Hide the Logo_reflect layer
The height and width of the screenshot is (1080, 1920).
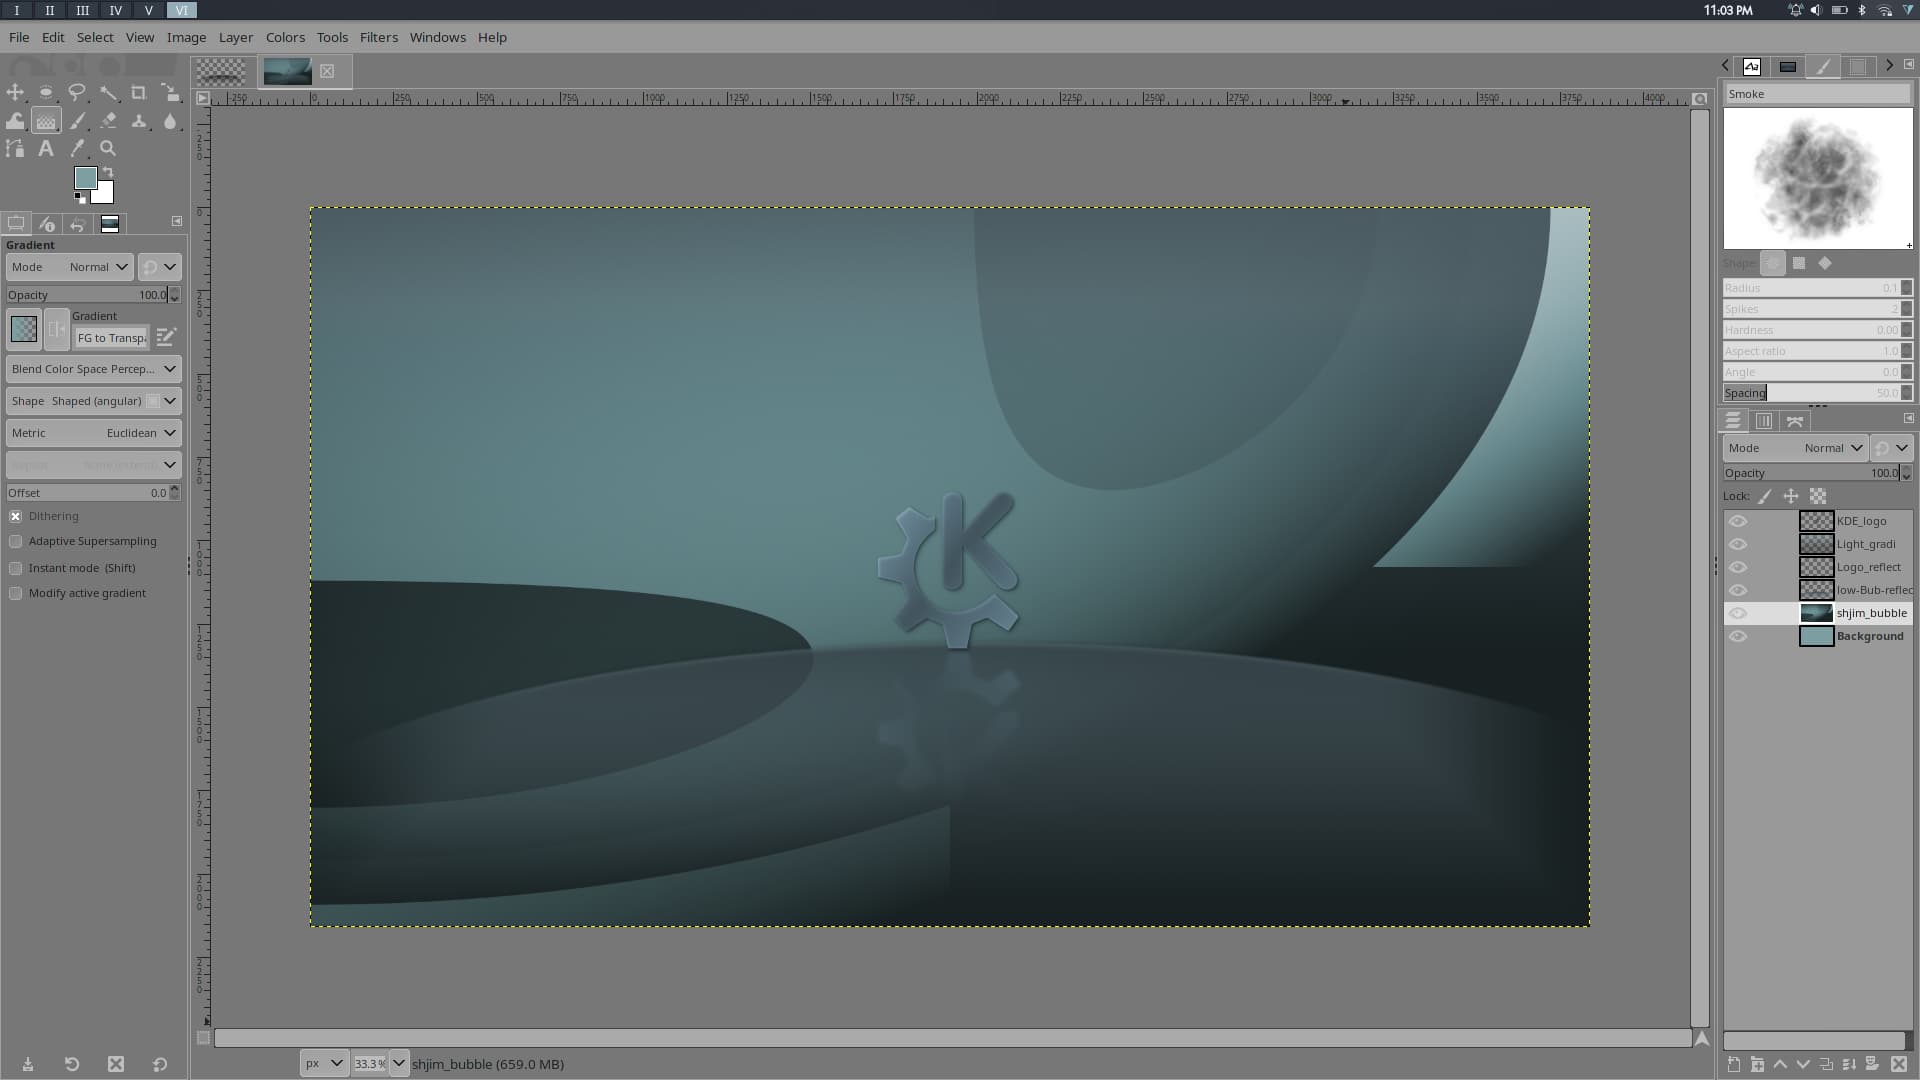1738,567
